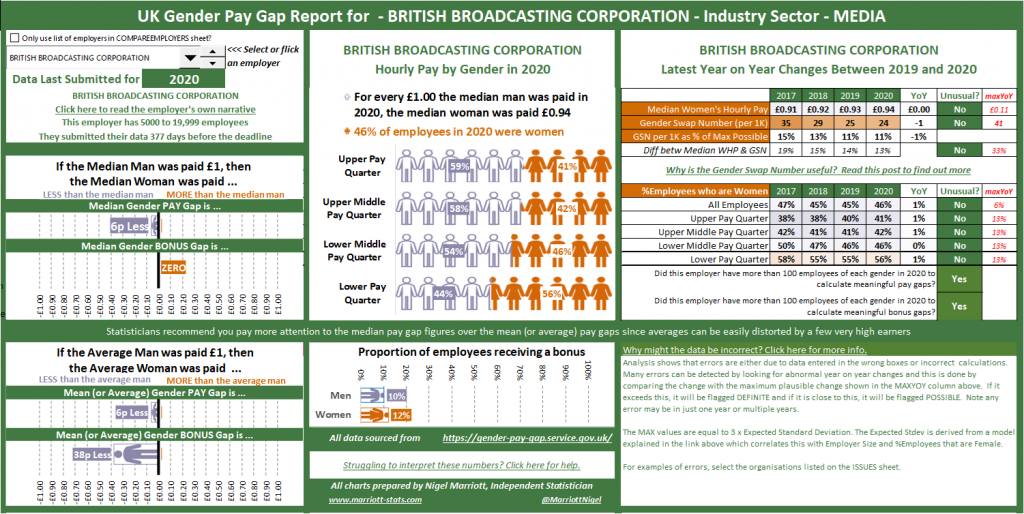Image resolution: width=1024 pixels, height=514 pixels.
Task: Tick the COMPAREEMPLOYERS sheet only checkbox
Action: [15, 38]
